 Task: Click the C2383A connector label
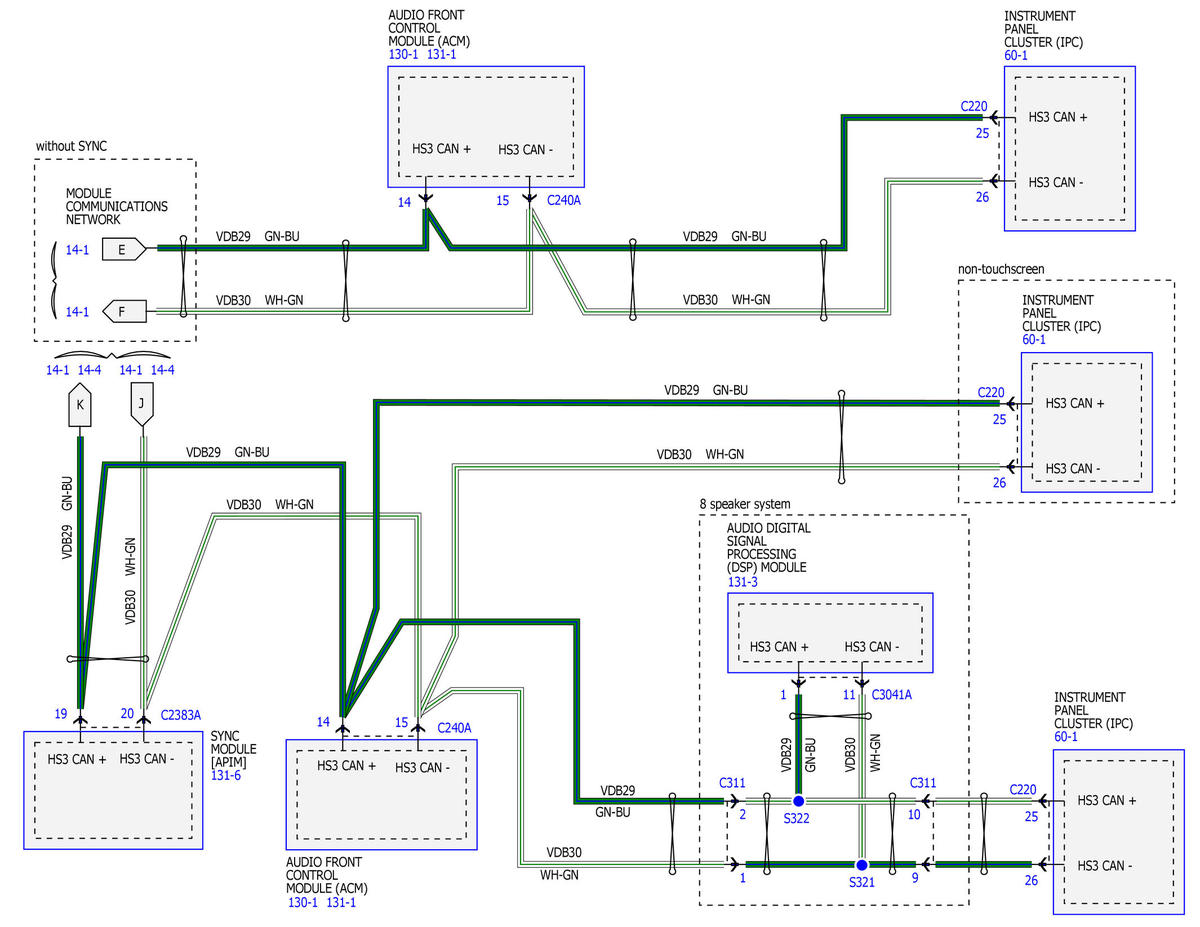coord(181,715)
